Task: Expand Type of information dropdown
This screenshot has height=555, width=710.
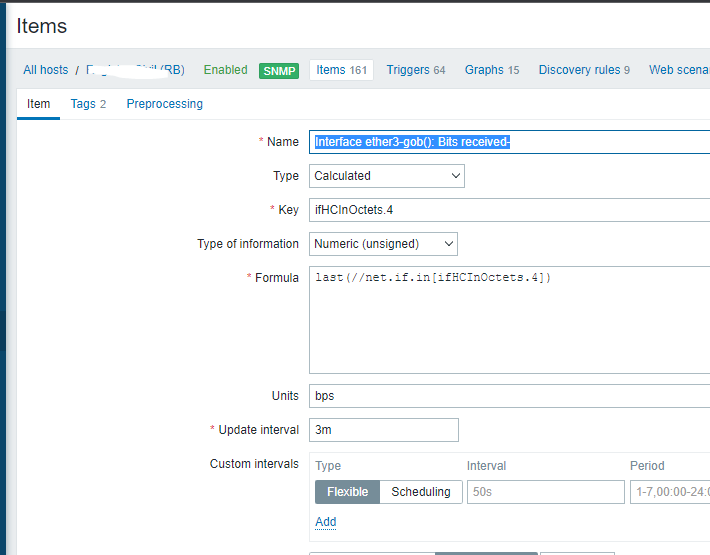Action: tap(382, 244)
